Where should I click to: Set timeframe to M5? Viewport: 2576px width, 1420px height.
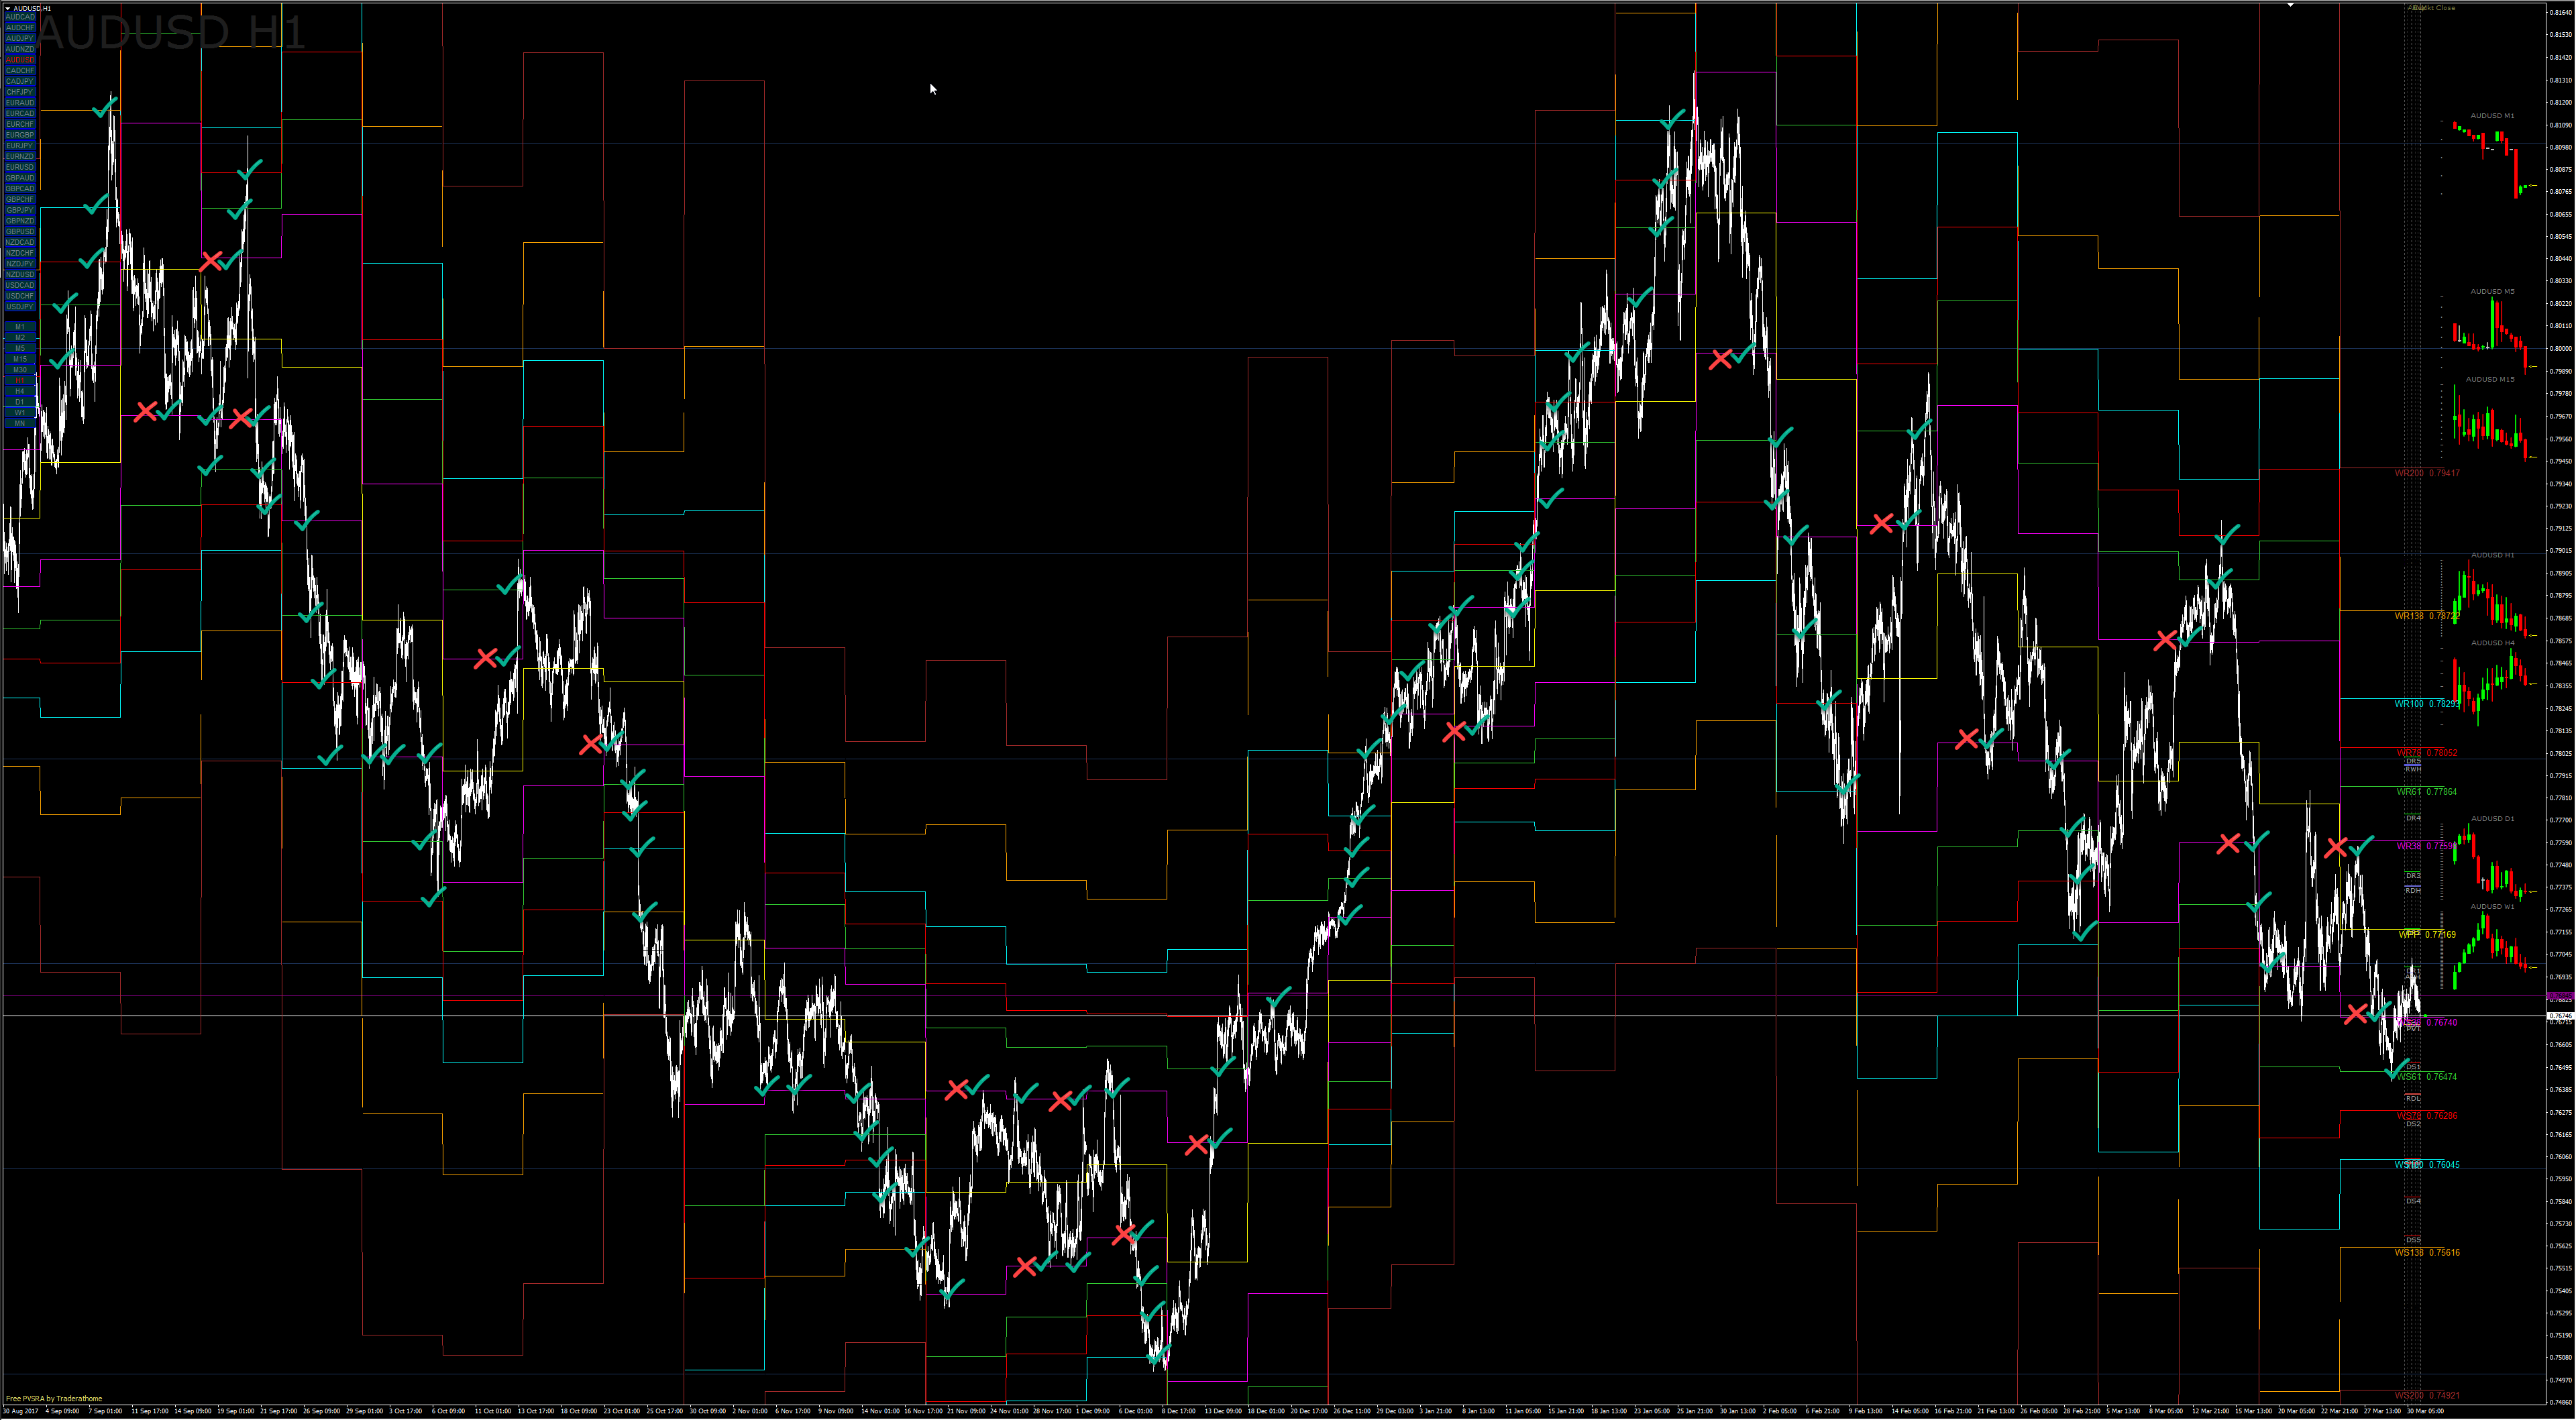20,349
